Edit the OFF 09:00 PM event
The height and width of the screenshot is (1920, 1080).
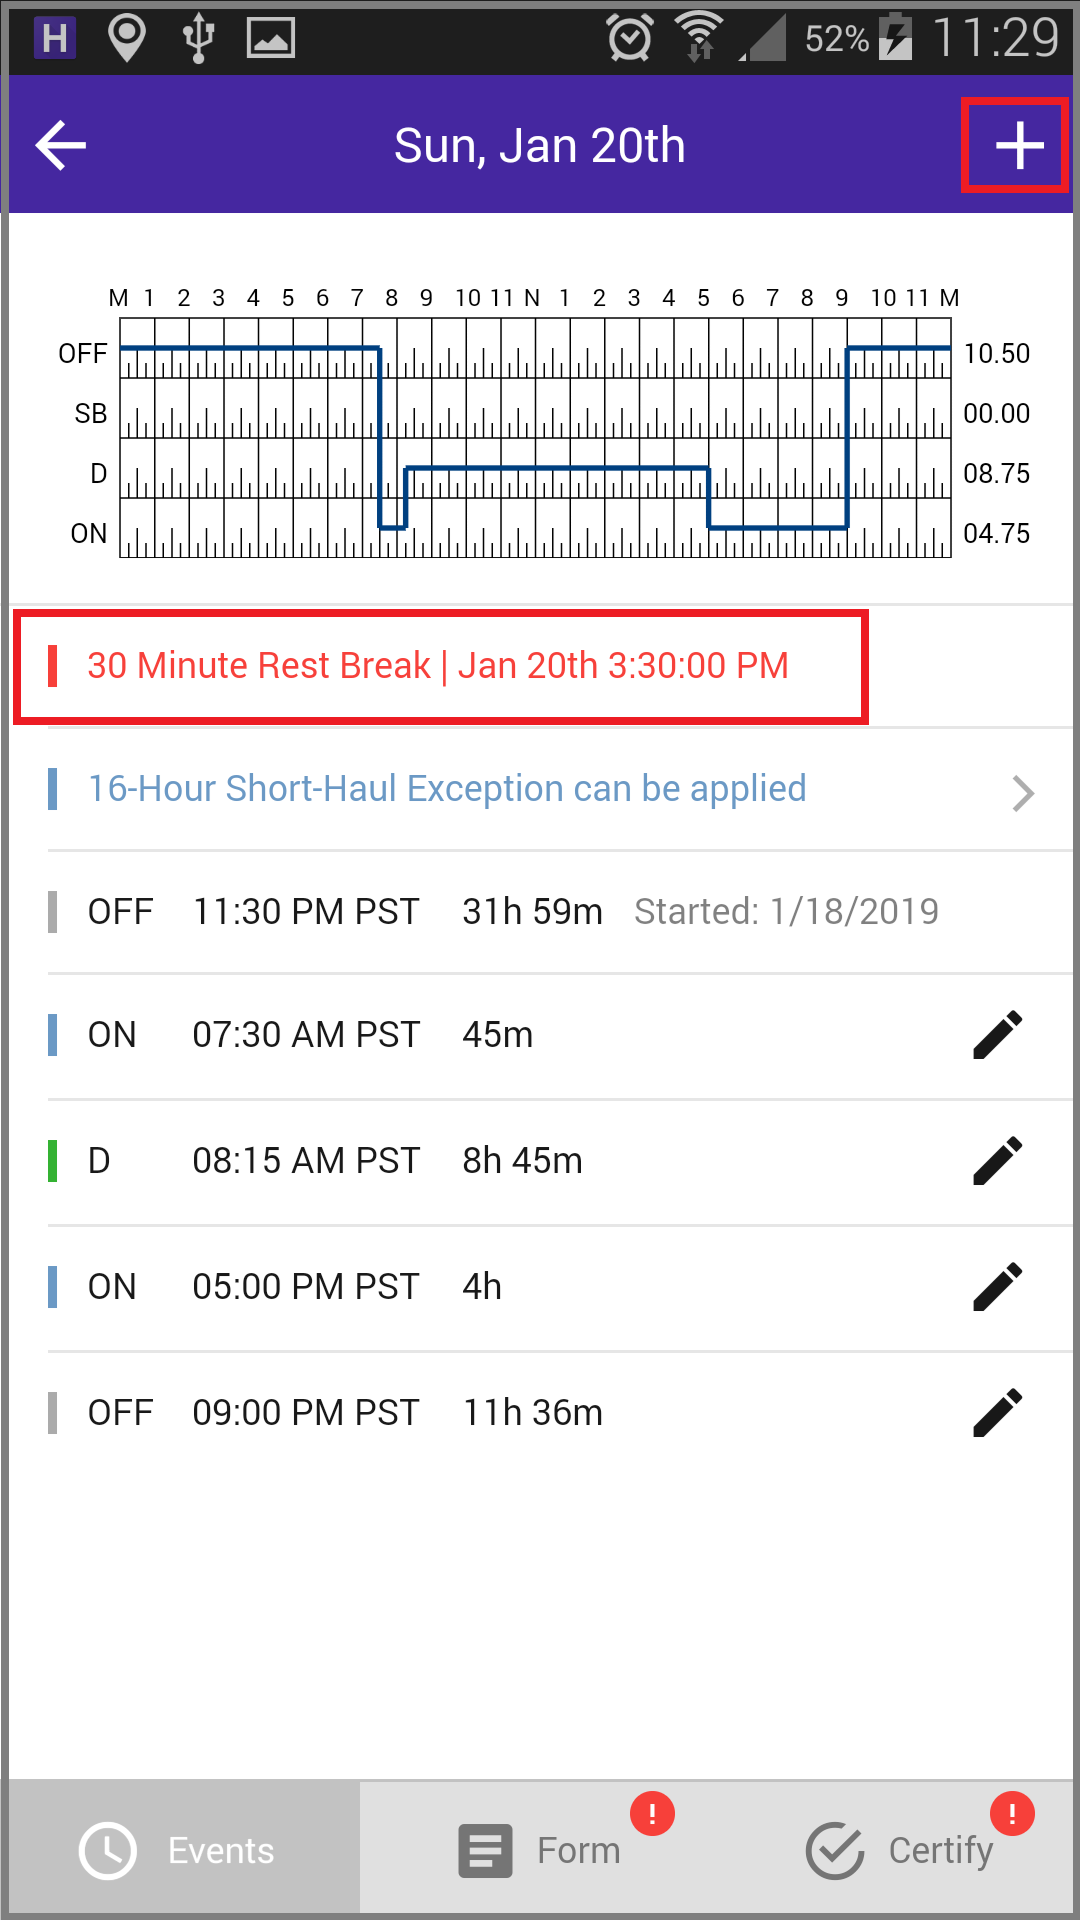998,1413
